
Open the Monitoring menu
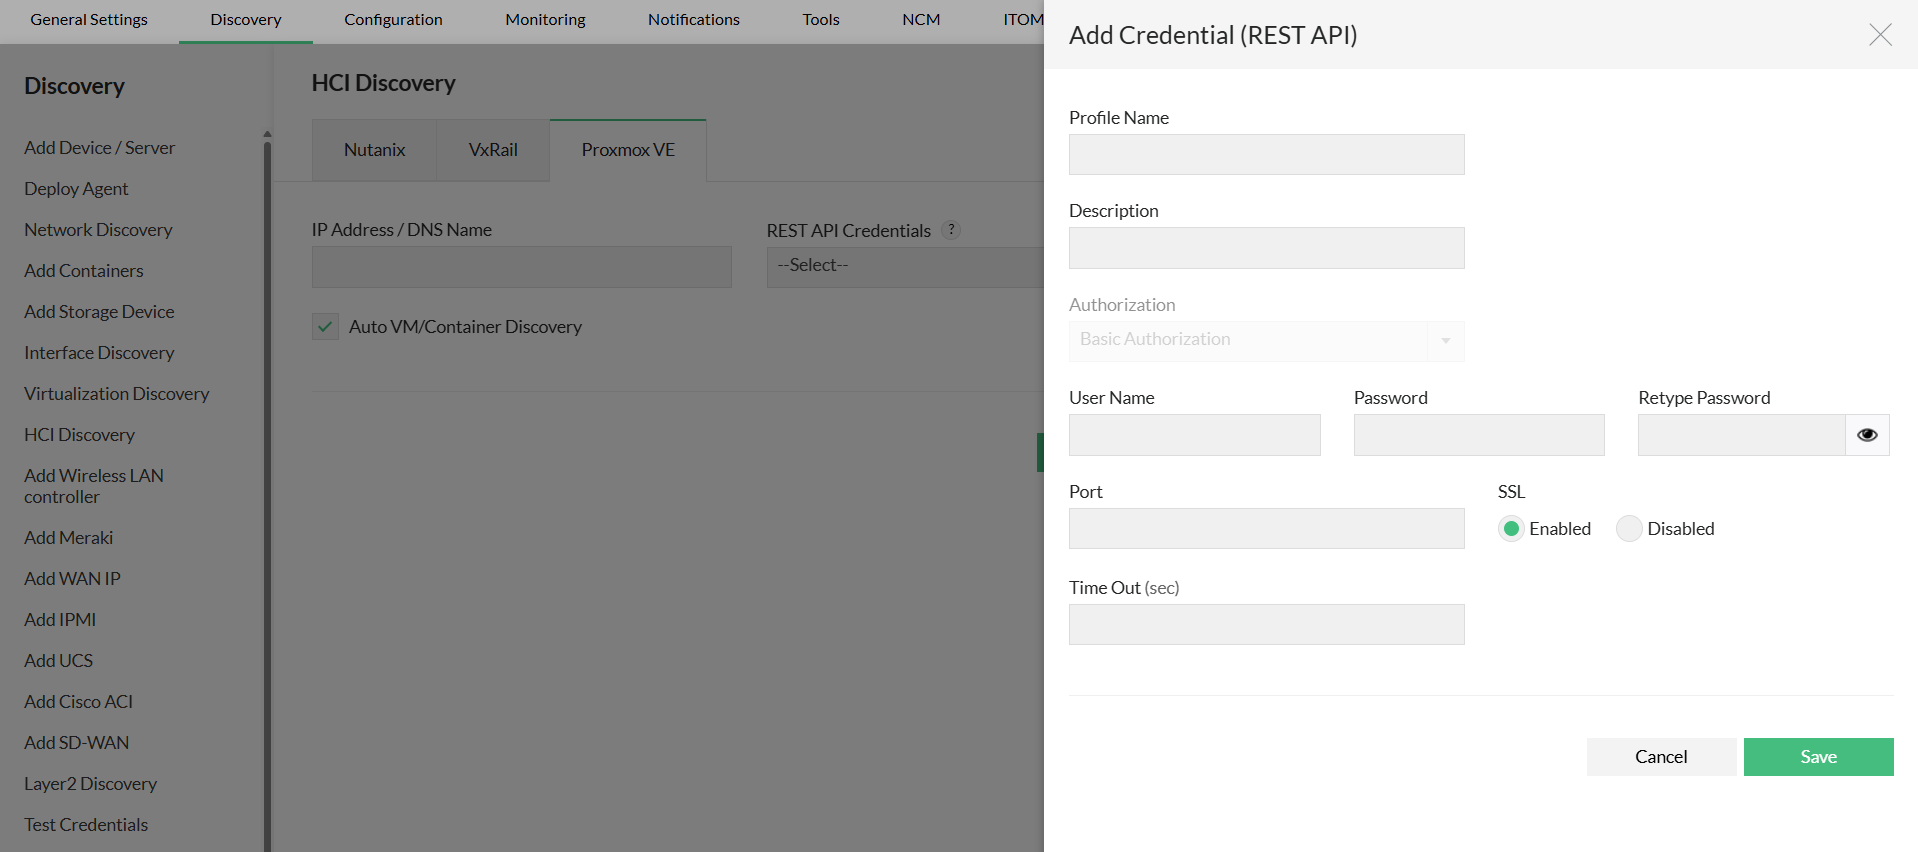(x=545, y=20)
